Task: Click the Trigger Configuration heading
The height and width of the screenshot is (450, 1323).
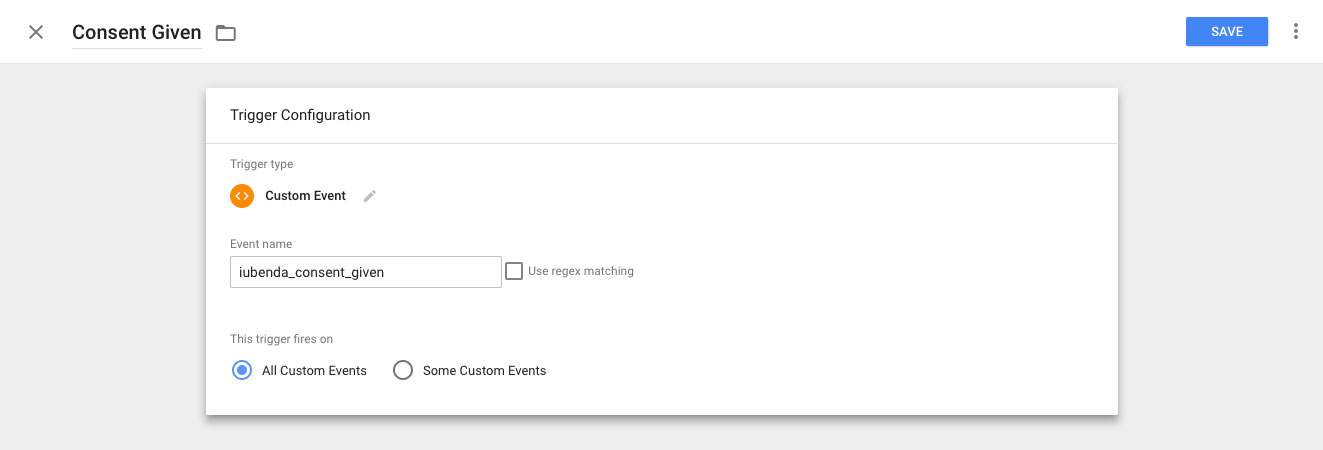Action: pyautogui.click(x=300, y=115)
